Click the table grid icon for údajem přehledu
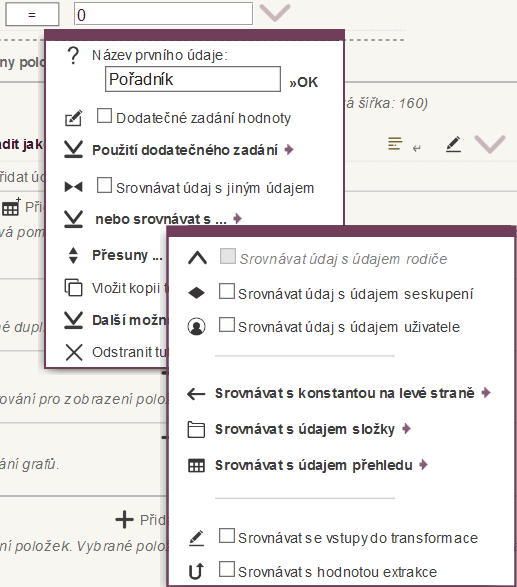This screenshot has height=587, width=517. (x=196, y=465)
